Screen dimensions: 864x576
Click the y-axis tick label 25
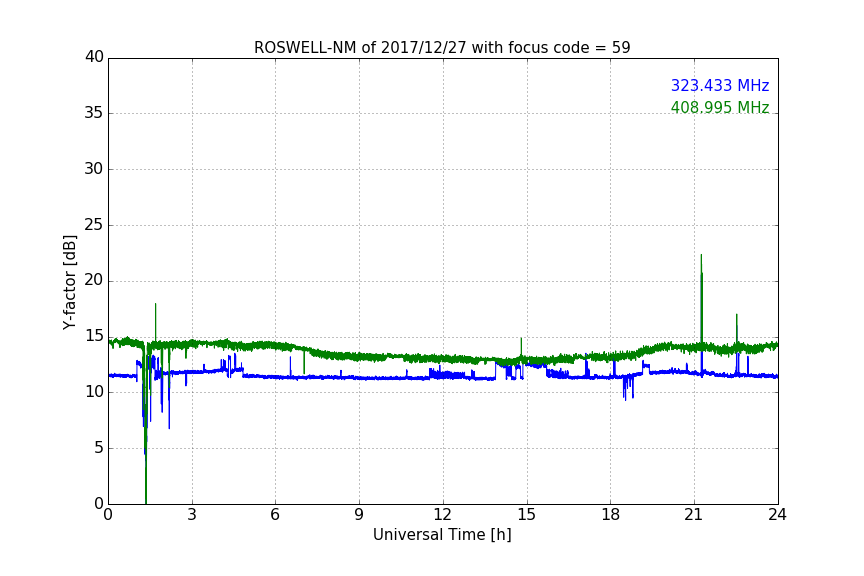pyautogui.click(x=94, y=225)
